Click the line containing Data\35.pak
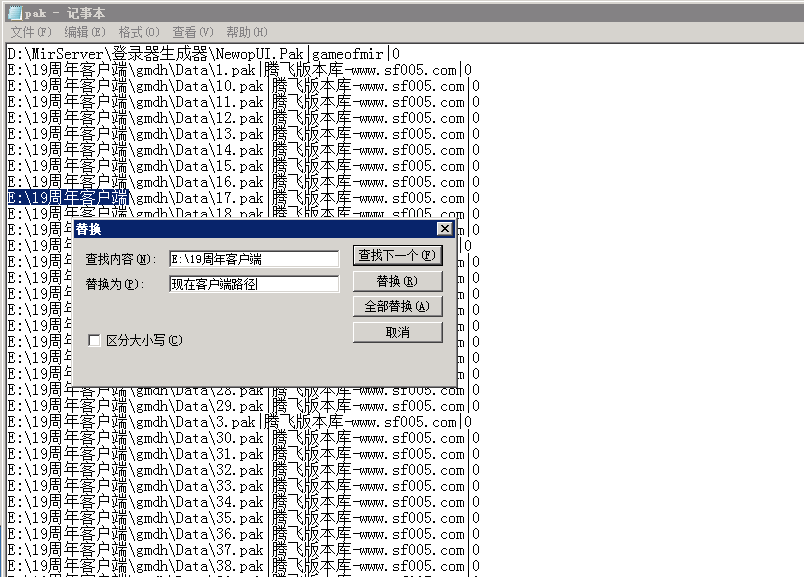Image resolution: width=804 pixels, height=577 pixels. point(244,518)
